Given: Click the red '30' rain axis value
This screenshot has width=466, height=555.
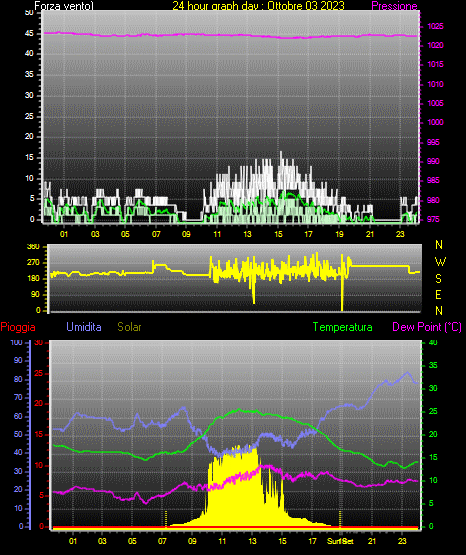Looking at the screenshot, I should point(39,343).
